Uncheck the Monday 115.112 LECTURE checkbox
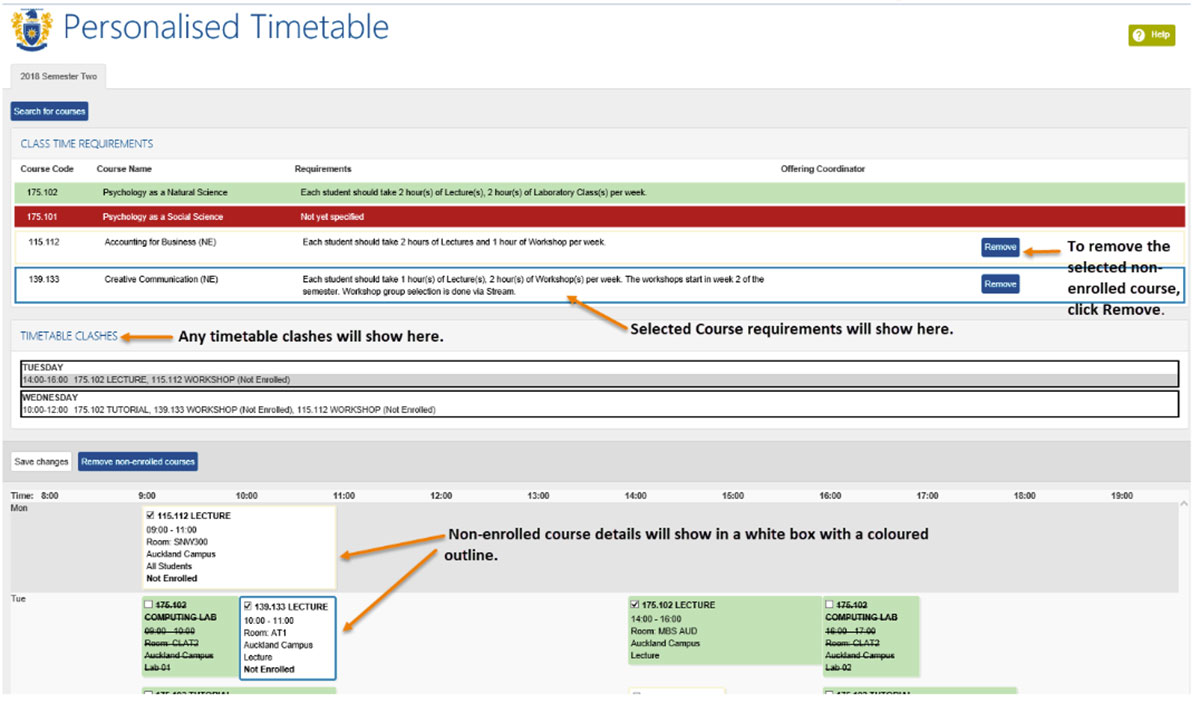This screenshot has width=1200, height=720. pos(150,516)
